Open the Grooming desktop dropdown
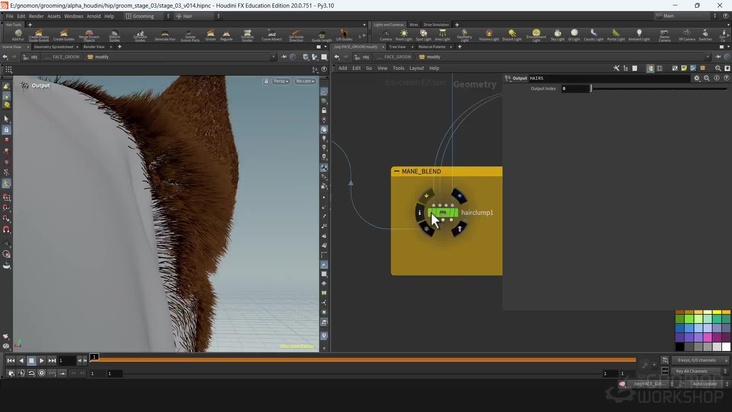 click(x=147, y=16)
